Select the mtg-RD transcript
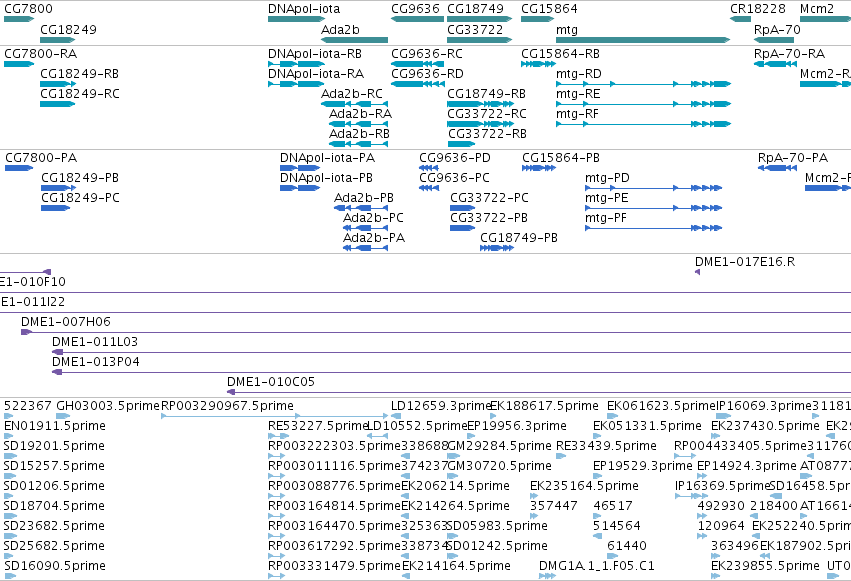851x581 pixels. click(x=644, y=84)
